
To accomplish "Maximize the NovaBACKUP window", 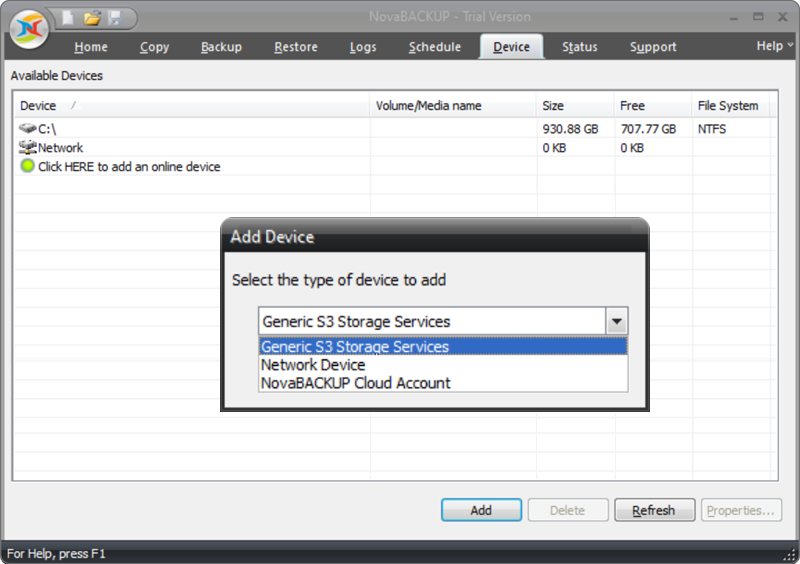I will click(x=758, y=17).
